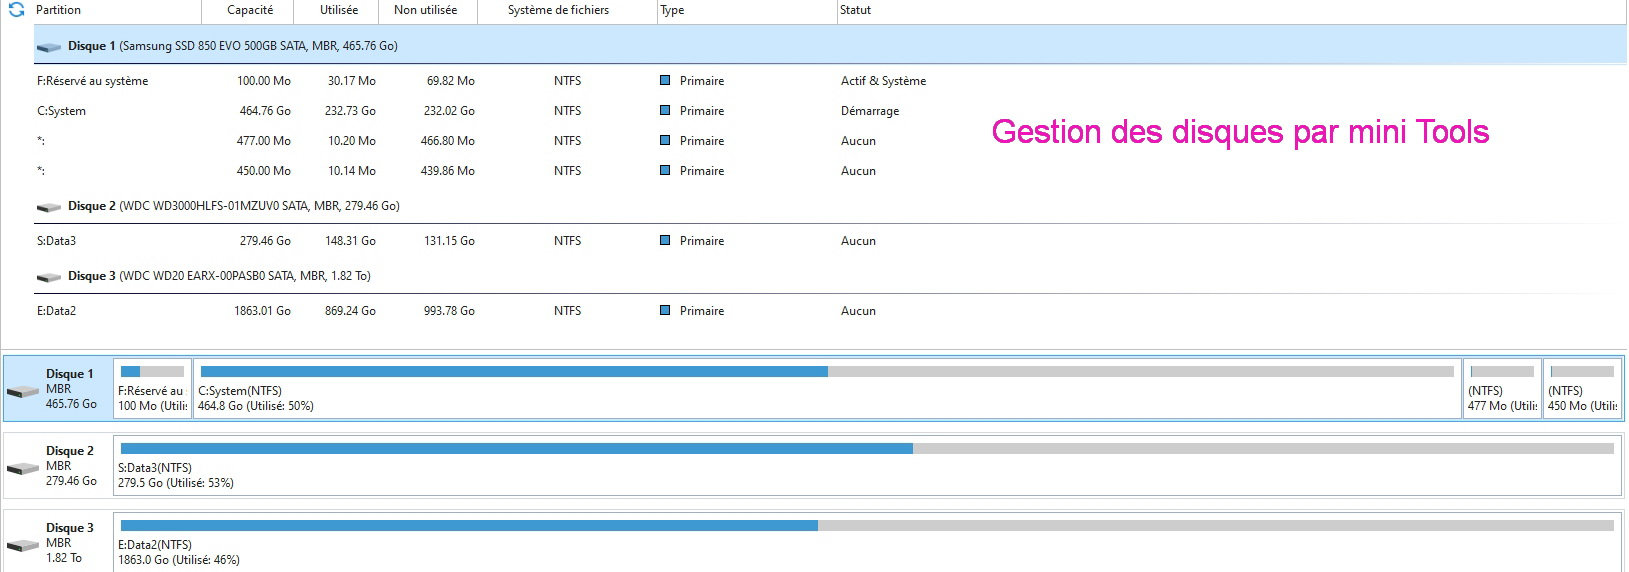Click the Disque 3 drive icon in list

click(x=49, y=277)
